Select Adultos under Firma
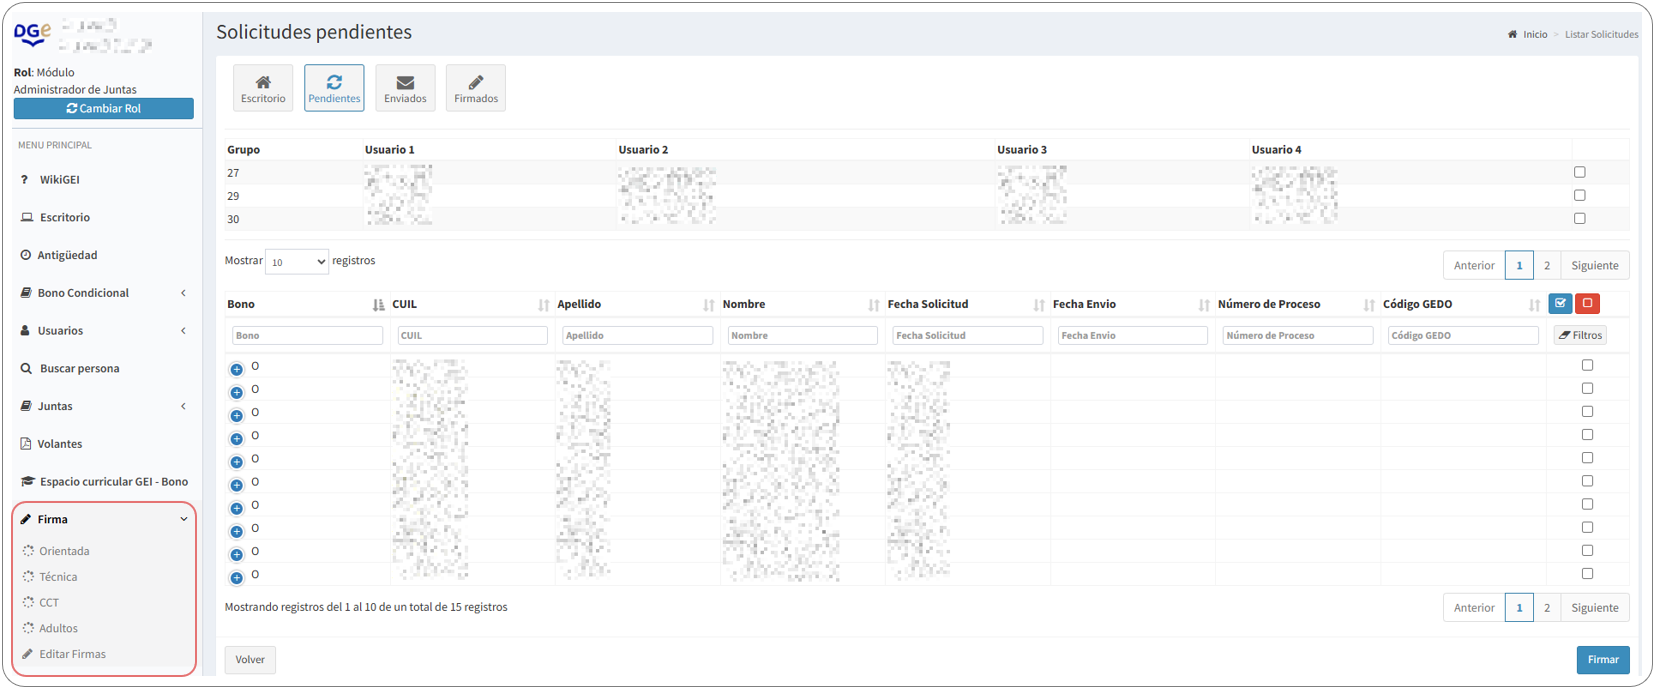 [58, 628]
